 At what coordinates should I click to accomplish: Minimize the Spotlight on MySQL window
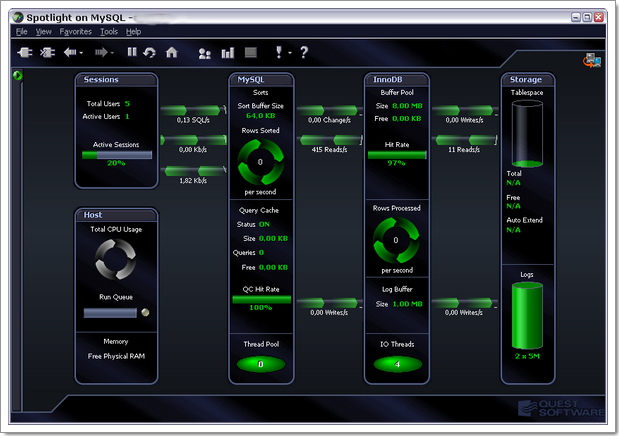click(576, 17)
